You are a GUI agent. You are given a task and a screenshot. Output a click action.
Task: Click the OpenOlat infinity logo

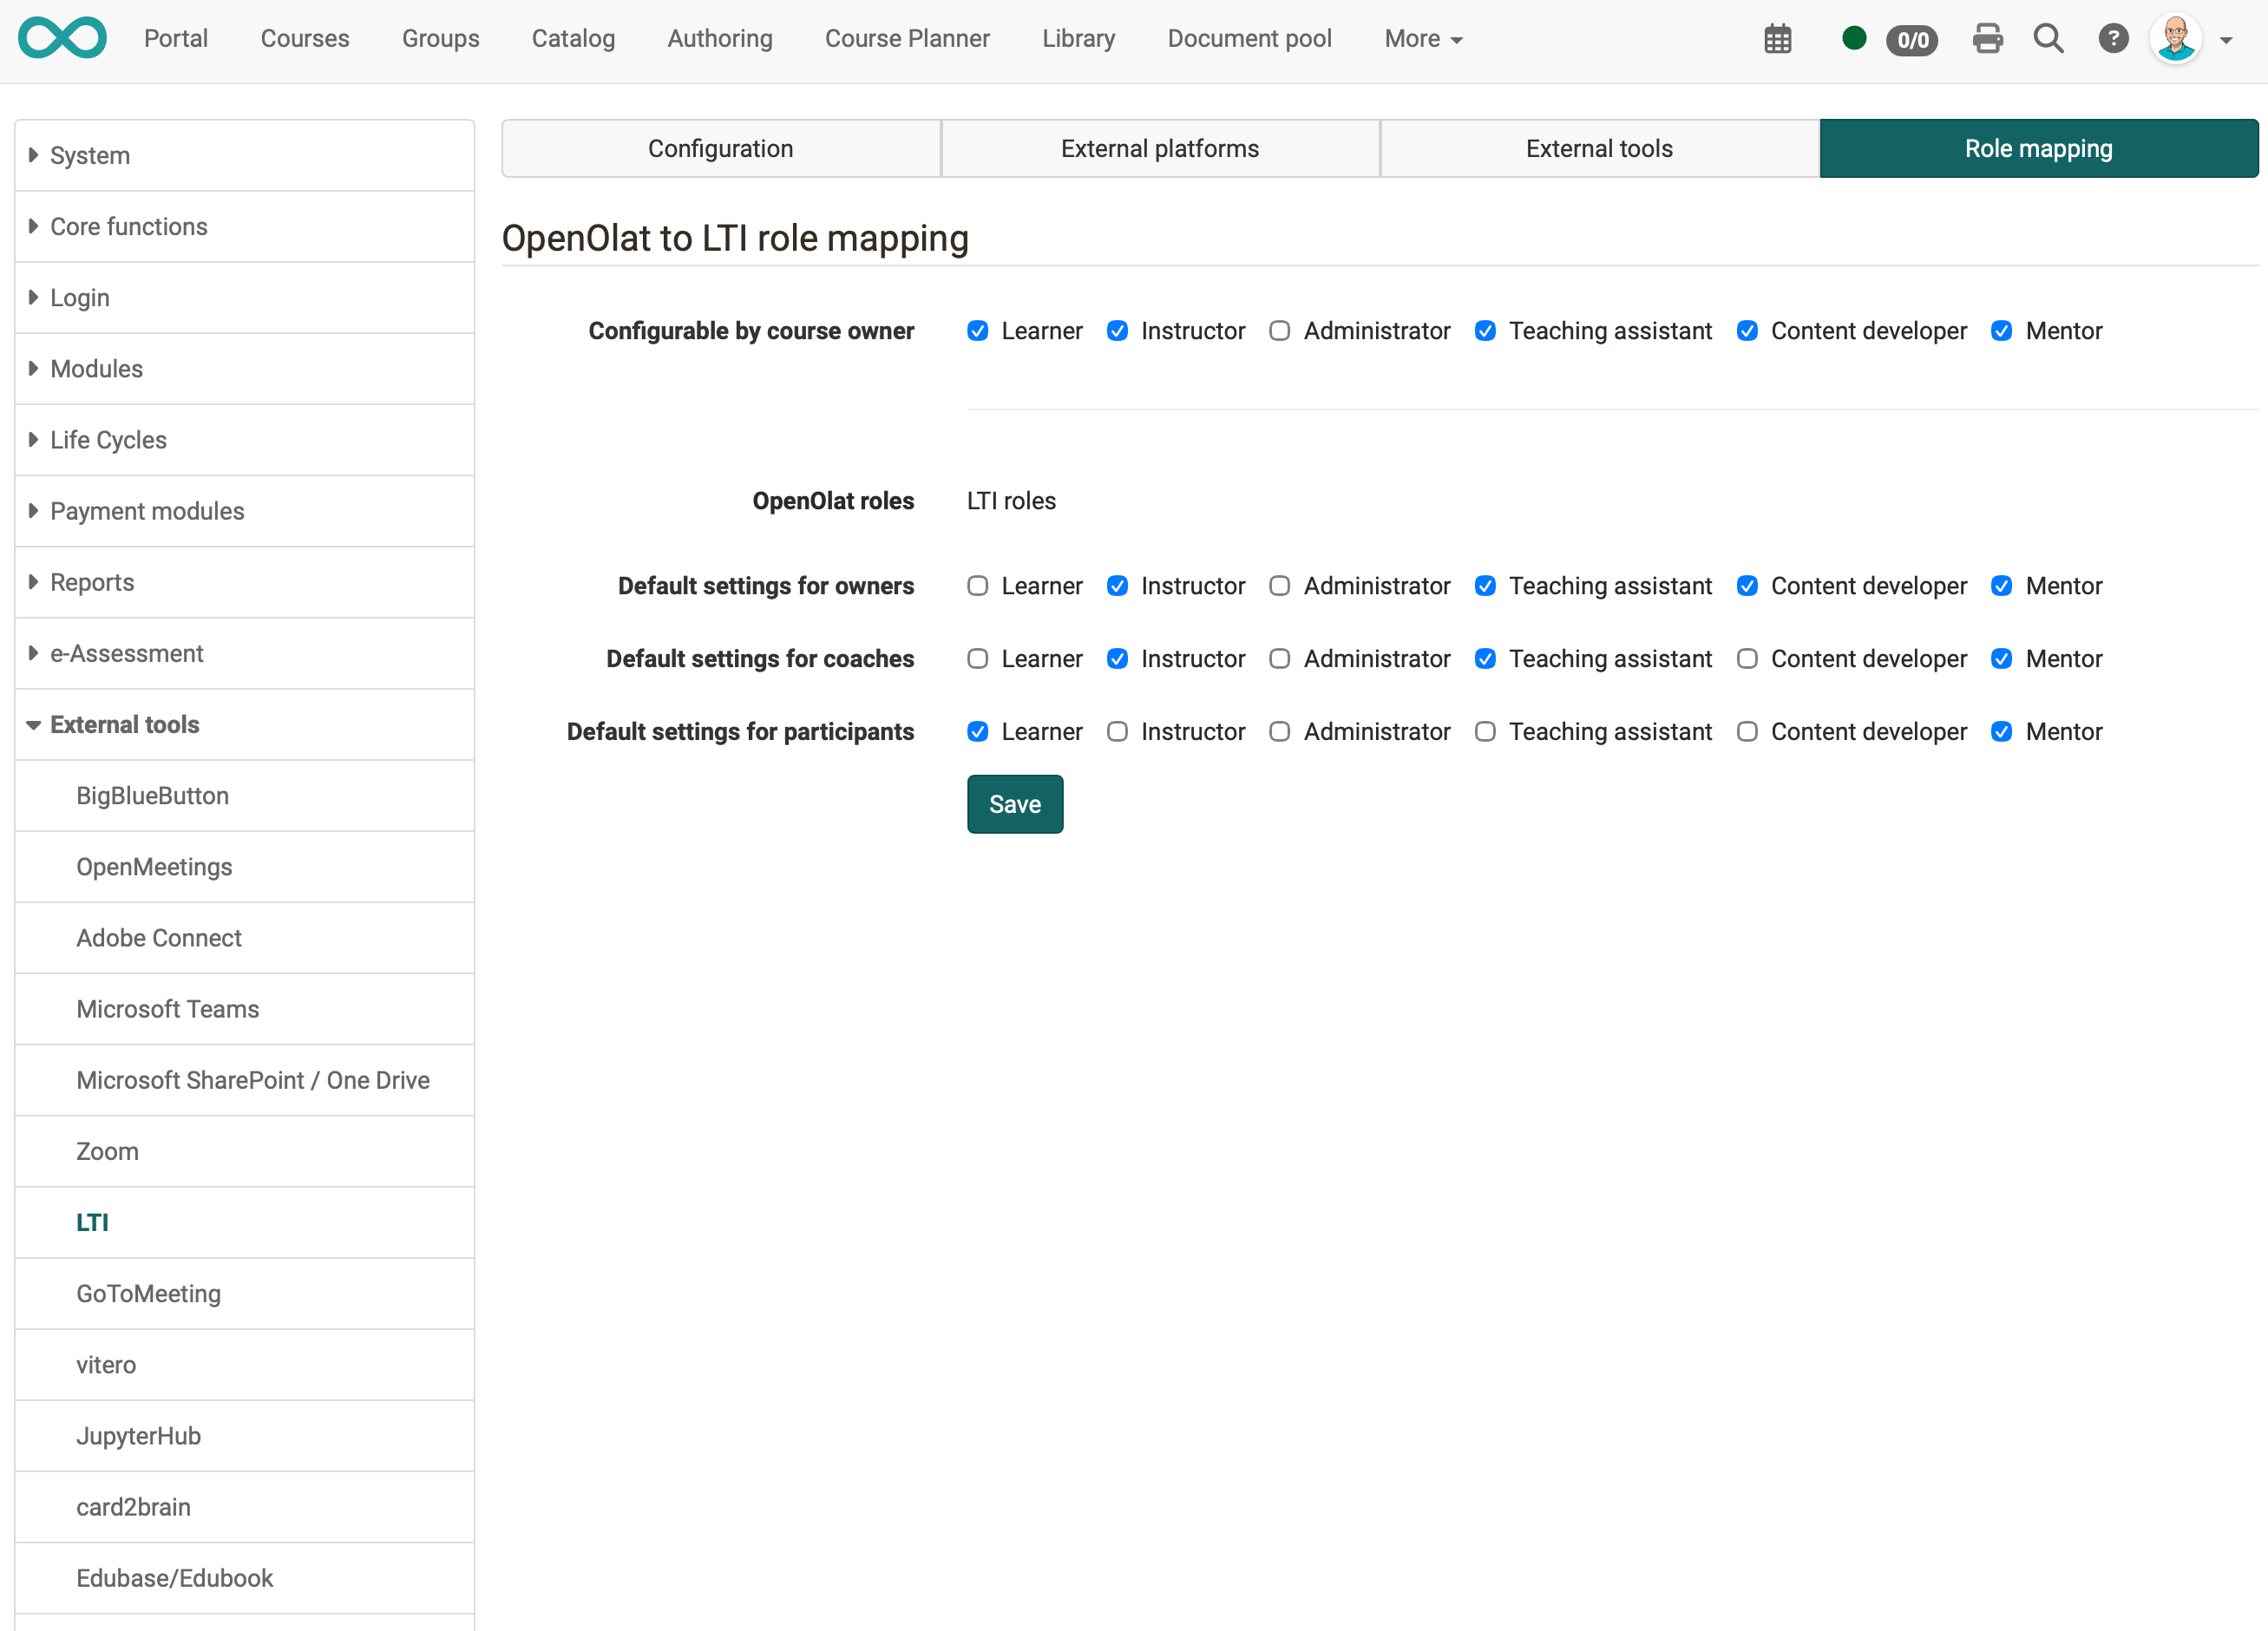click(x=62, y=37)
